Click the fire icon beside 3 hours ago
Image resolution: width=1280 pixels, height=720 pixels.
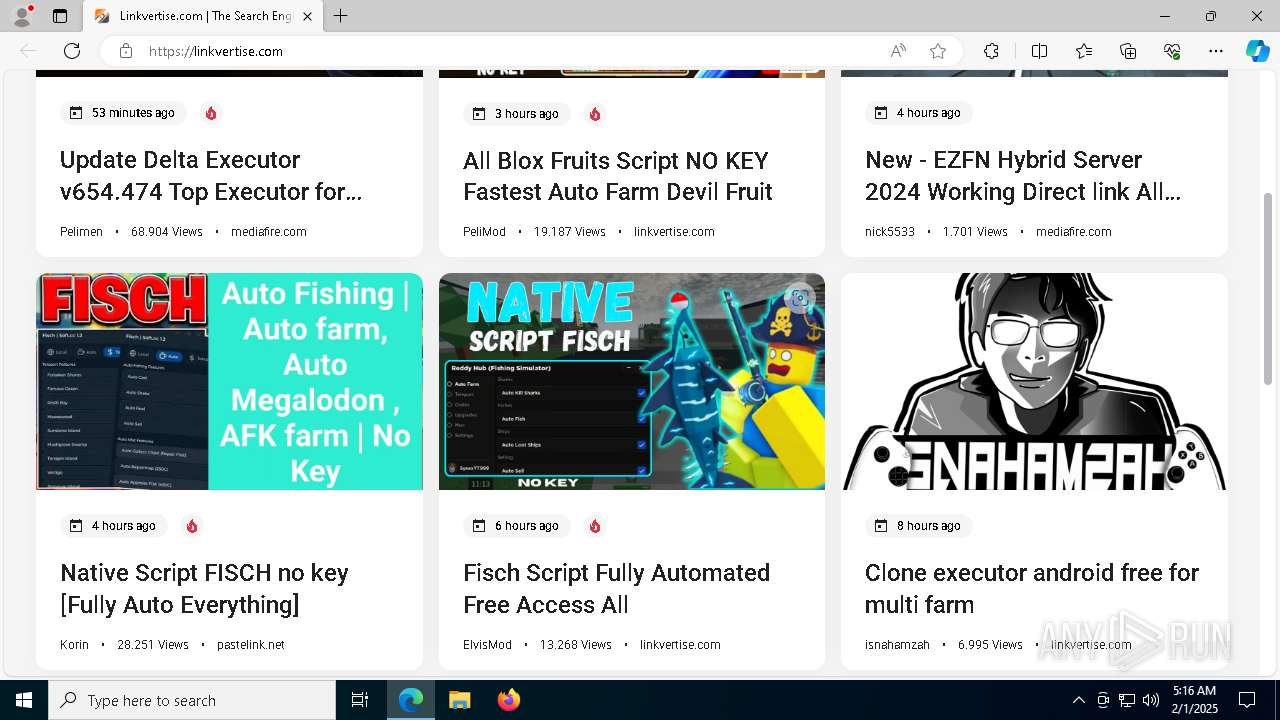(x=595, y=114)
